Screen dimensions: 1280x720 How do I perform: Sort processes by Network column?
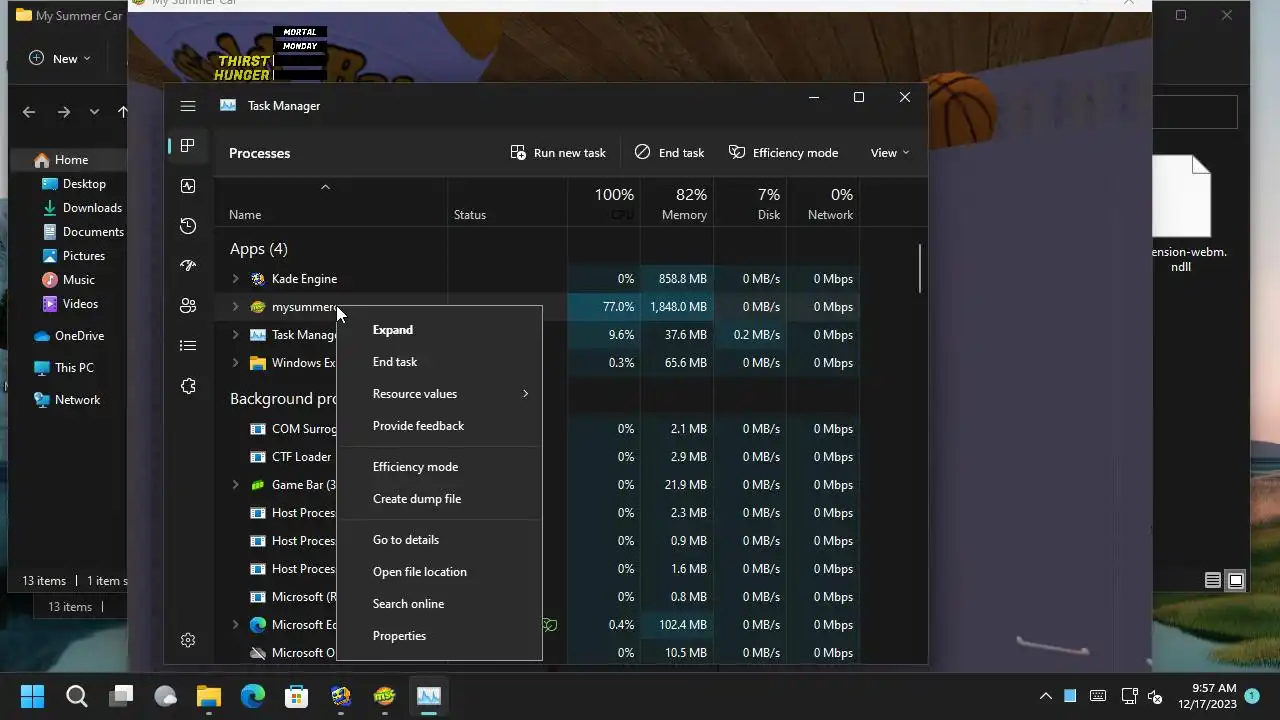click(823, 203)
